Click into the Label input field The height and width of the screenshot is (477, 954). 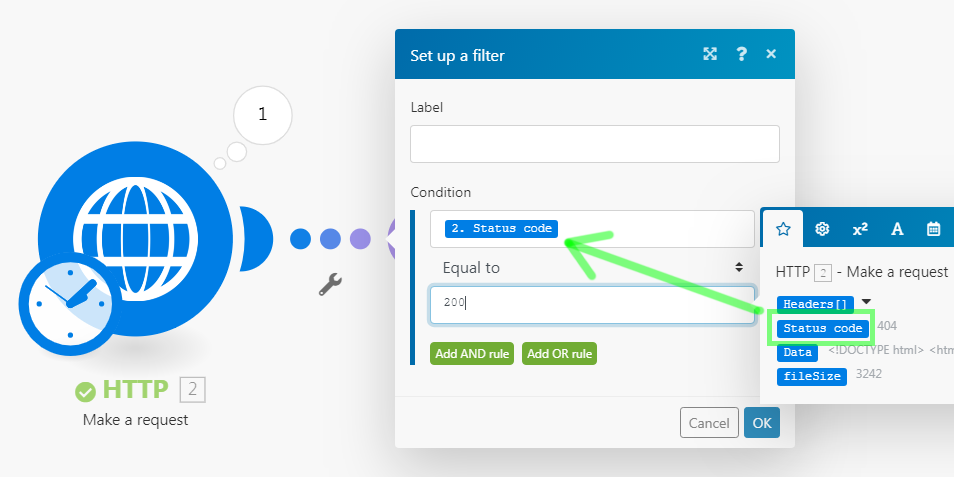coord(594,144)
